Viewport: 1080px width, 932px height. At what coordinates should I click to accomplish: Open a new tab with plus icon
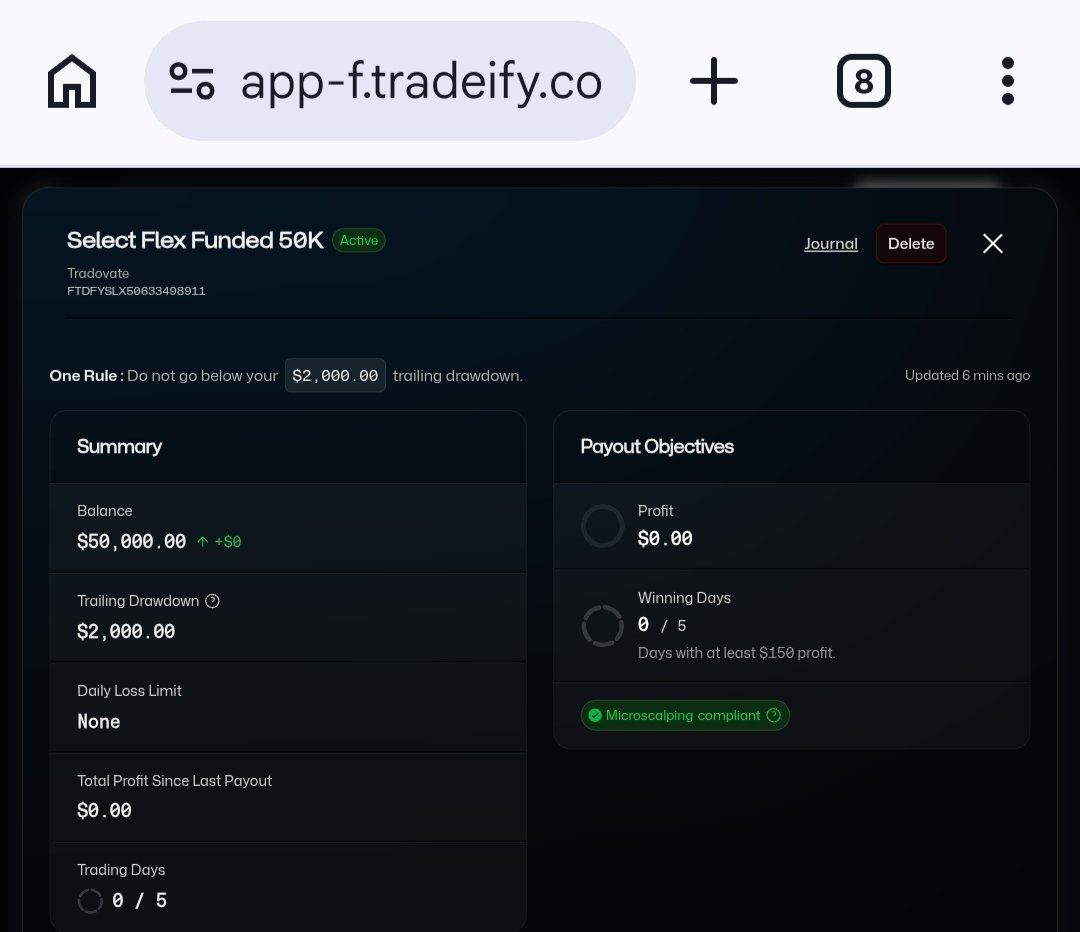[714, 81]
